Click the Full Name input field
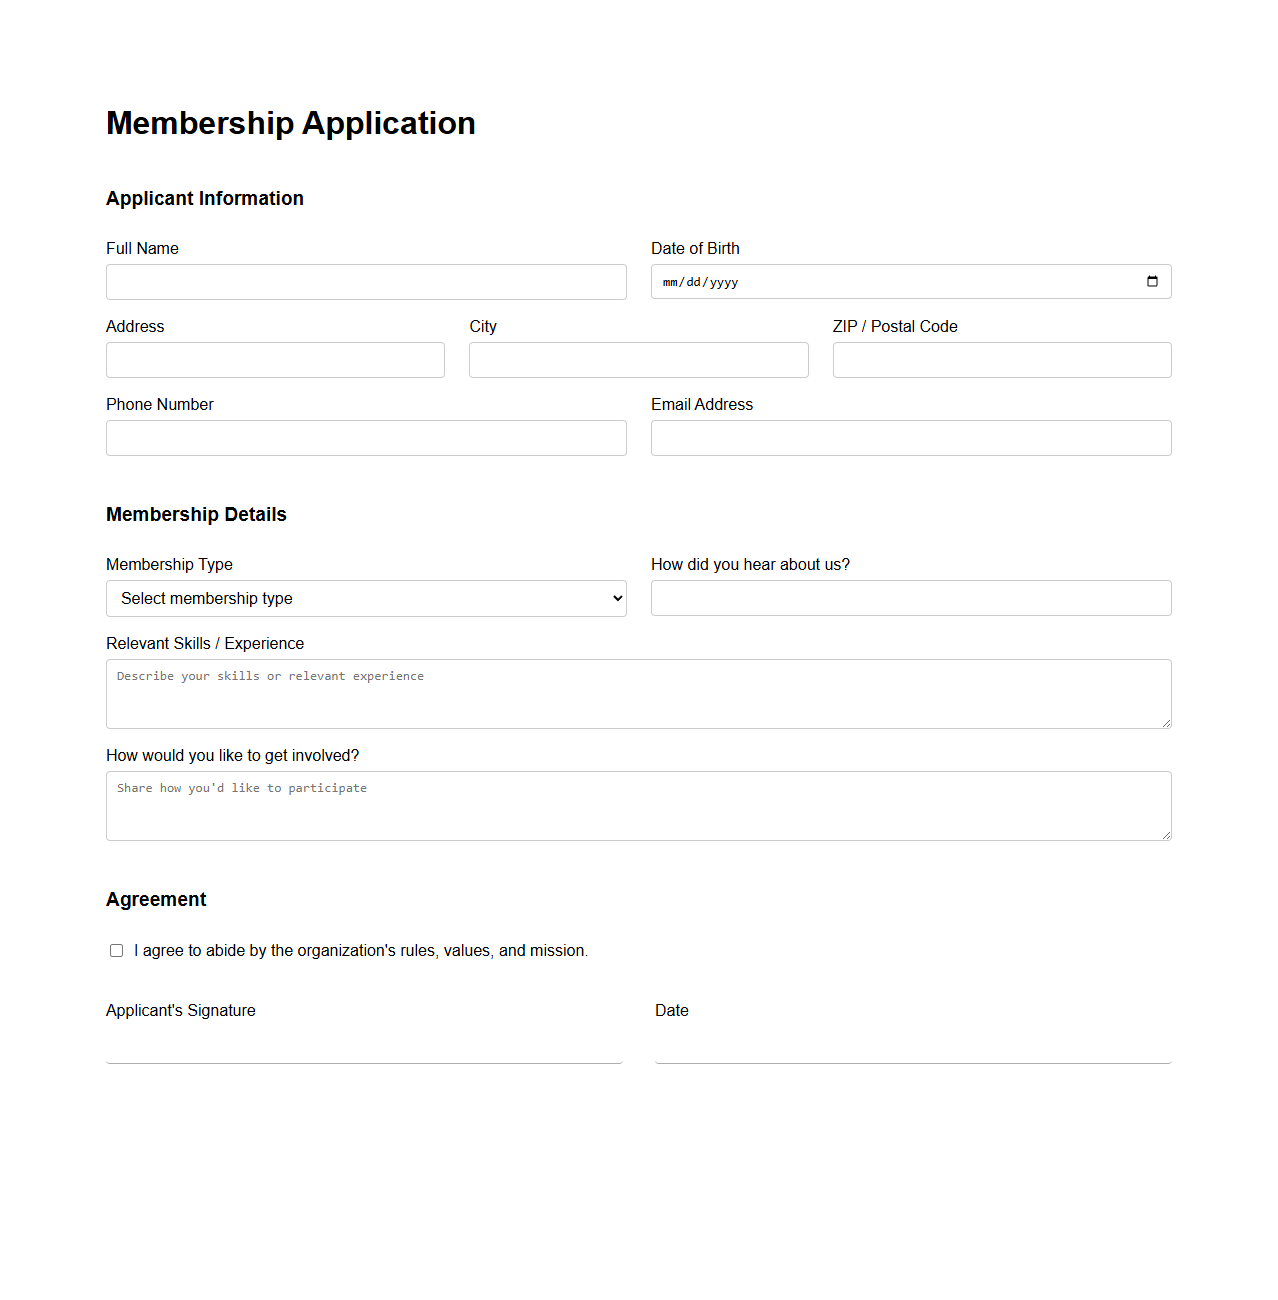Image resolution: width=1278 pixels, height=1300 pixels. pyautogui.click(x=366, y=282)
